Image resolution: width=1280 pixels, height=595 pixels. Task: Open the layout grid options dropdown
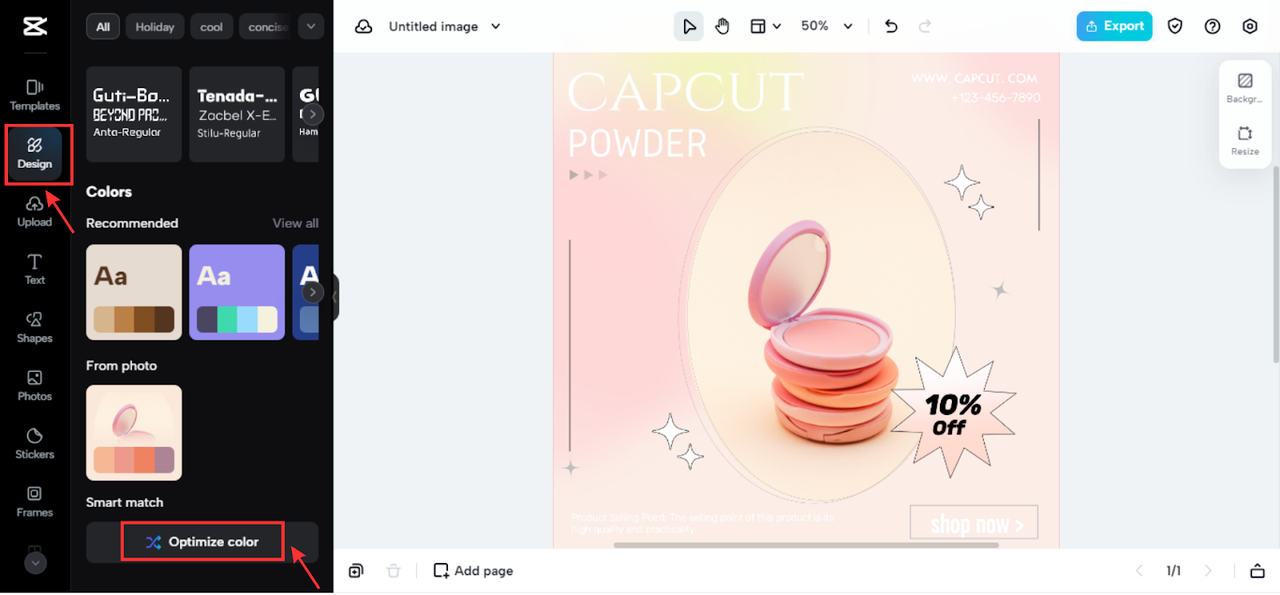pyautogui.click(x=765, y=26)
